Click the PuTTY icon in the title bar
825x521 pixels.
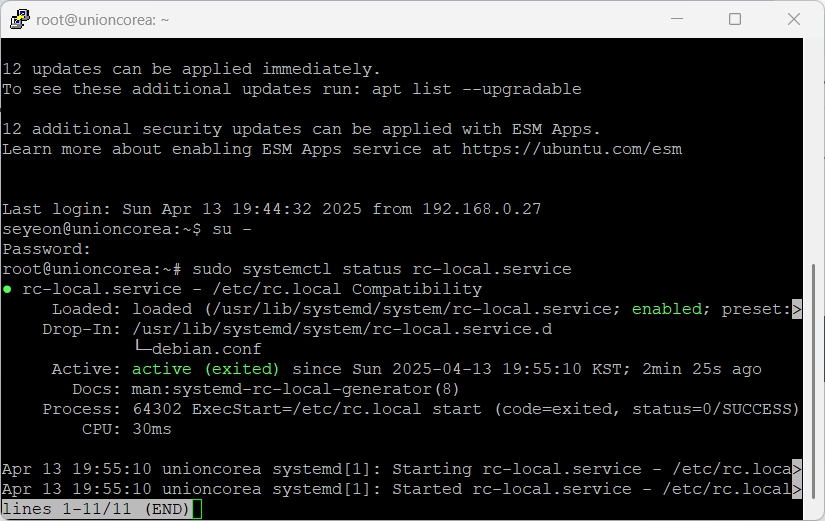(19, 19)
